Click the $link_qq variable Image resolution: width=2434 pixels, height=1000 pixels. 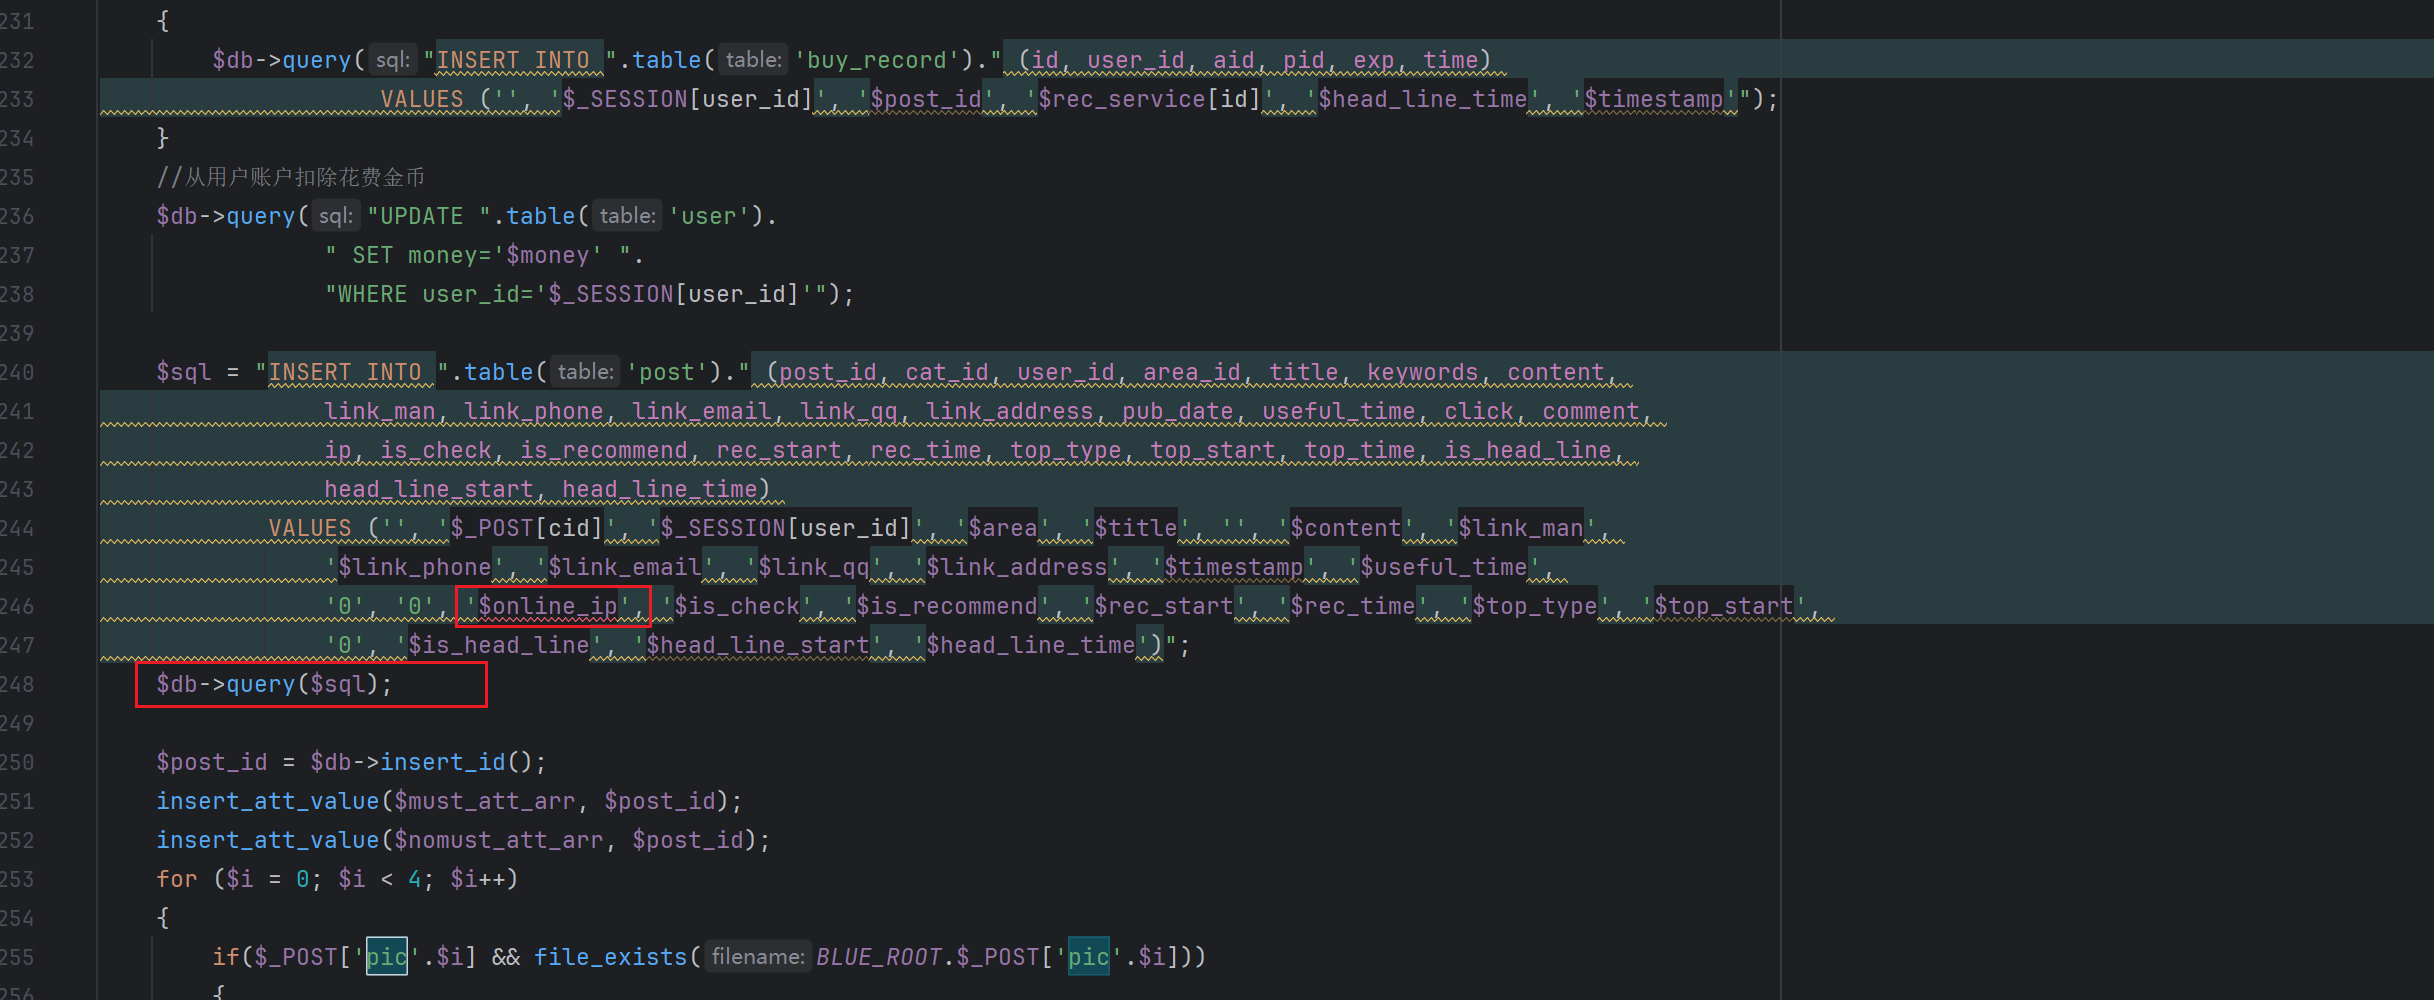(814, 567)
